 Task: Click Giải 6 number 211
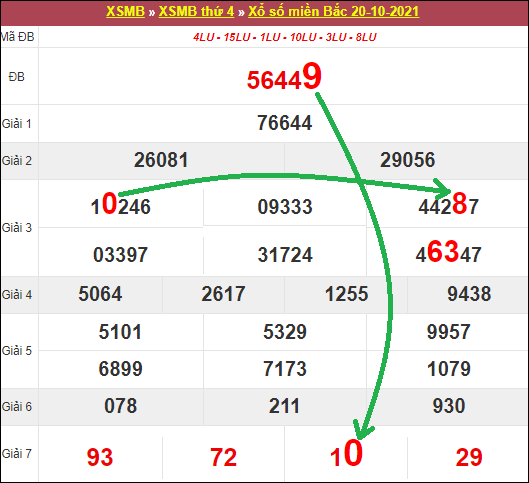284,406
